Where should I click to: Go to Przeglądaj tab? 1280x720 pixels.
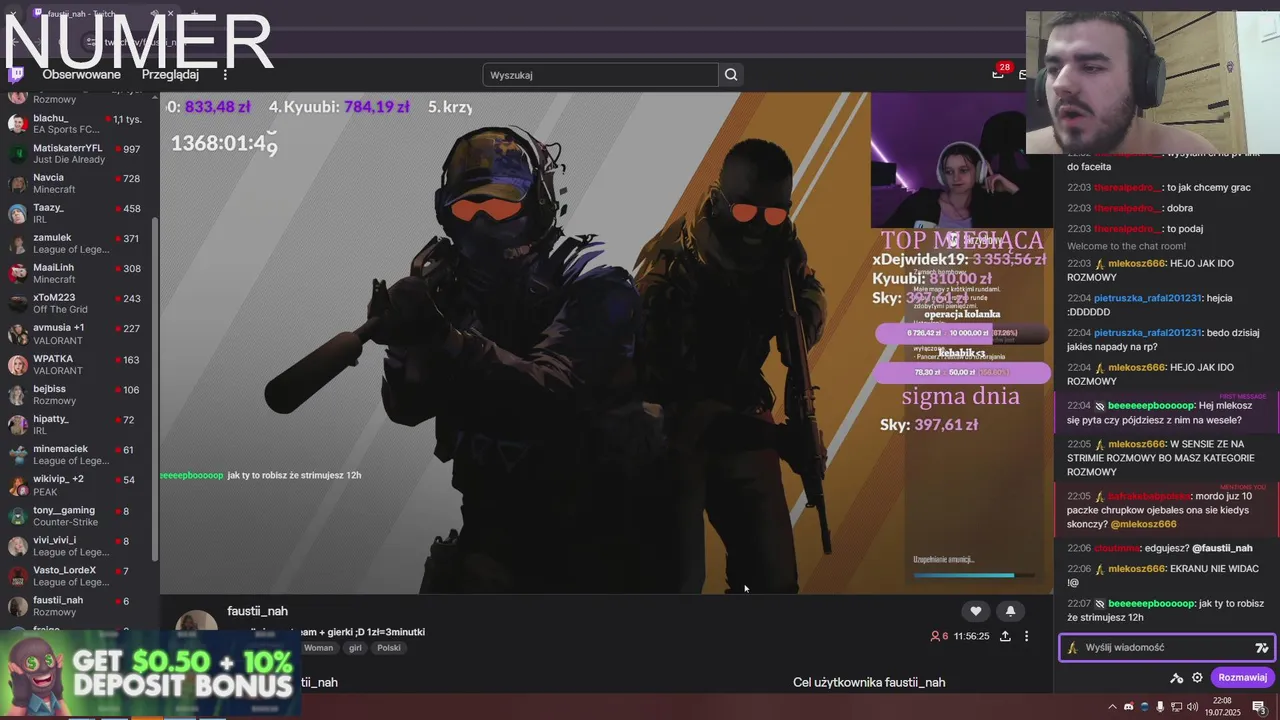click(x=170, y=75)
